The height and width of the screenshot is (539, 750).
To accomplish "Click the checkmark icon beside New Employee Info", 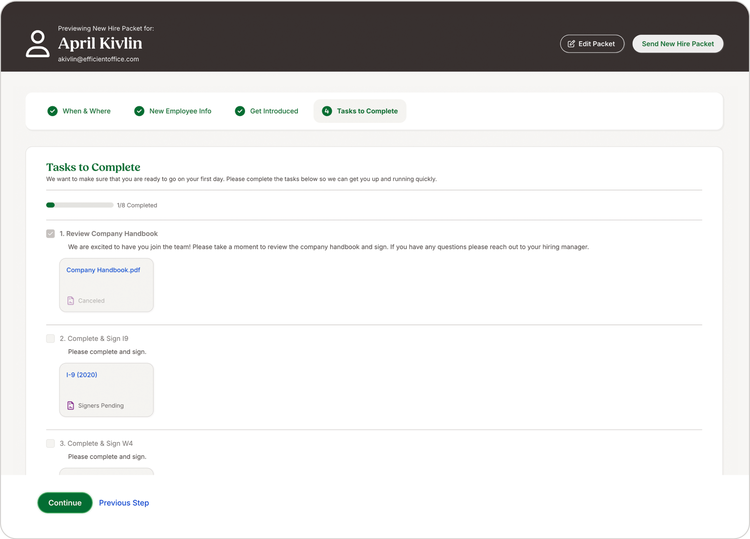I will pyautogui.click(x=139, y=111).
